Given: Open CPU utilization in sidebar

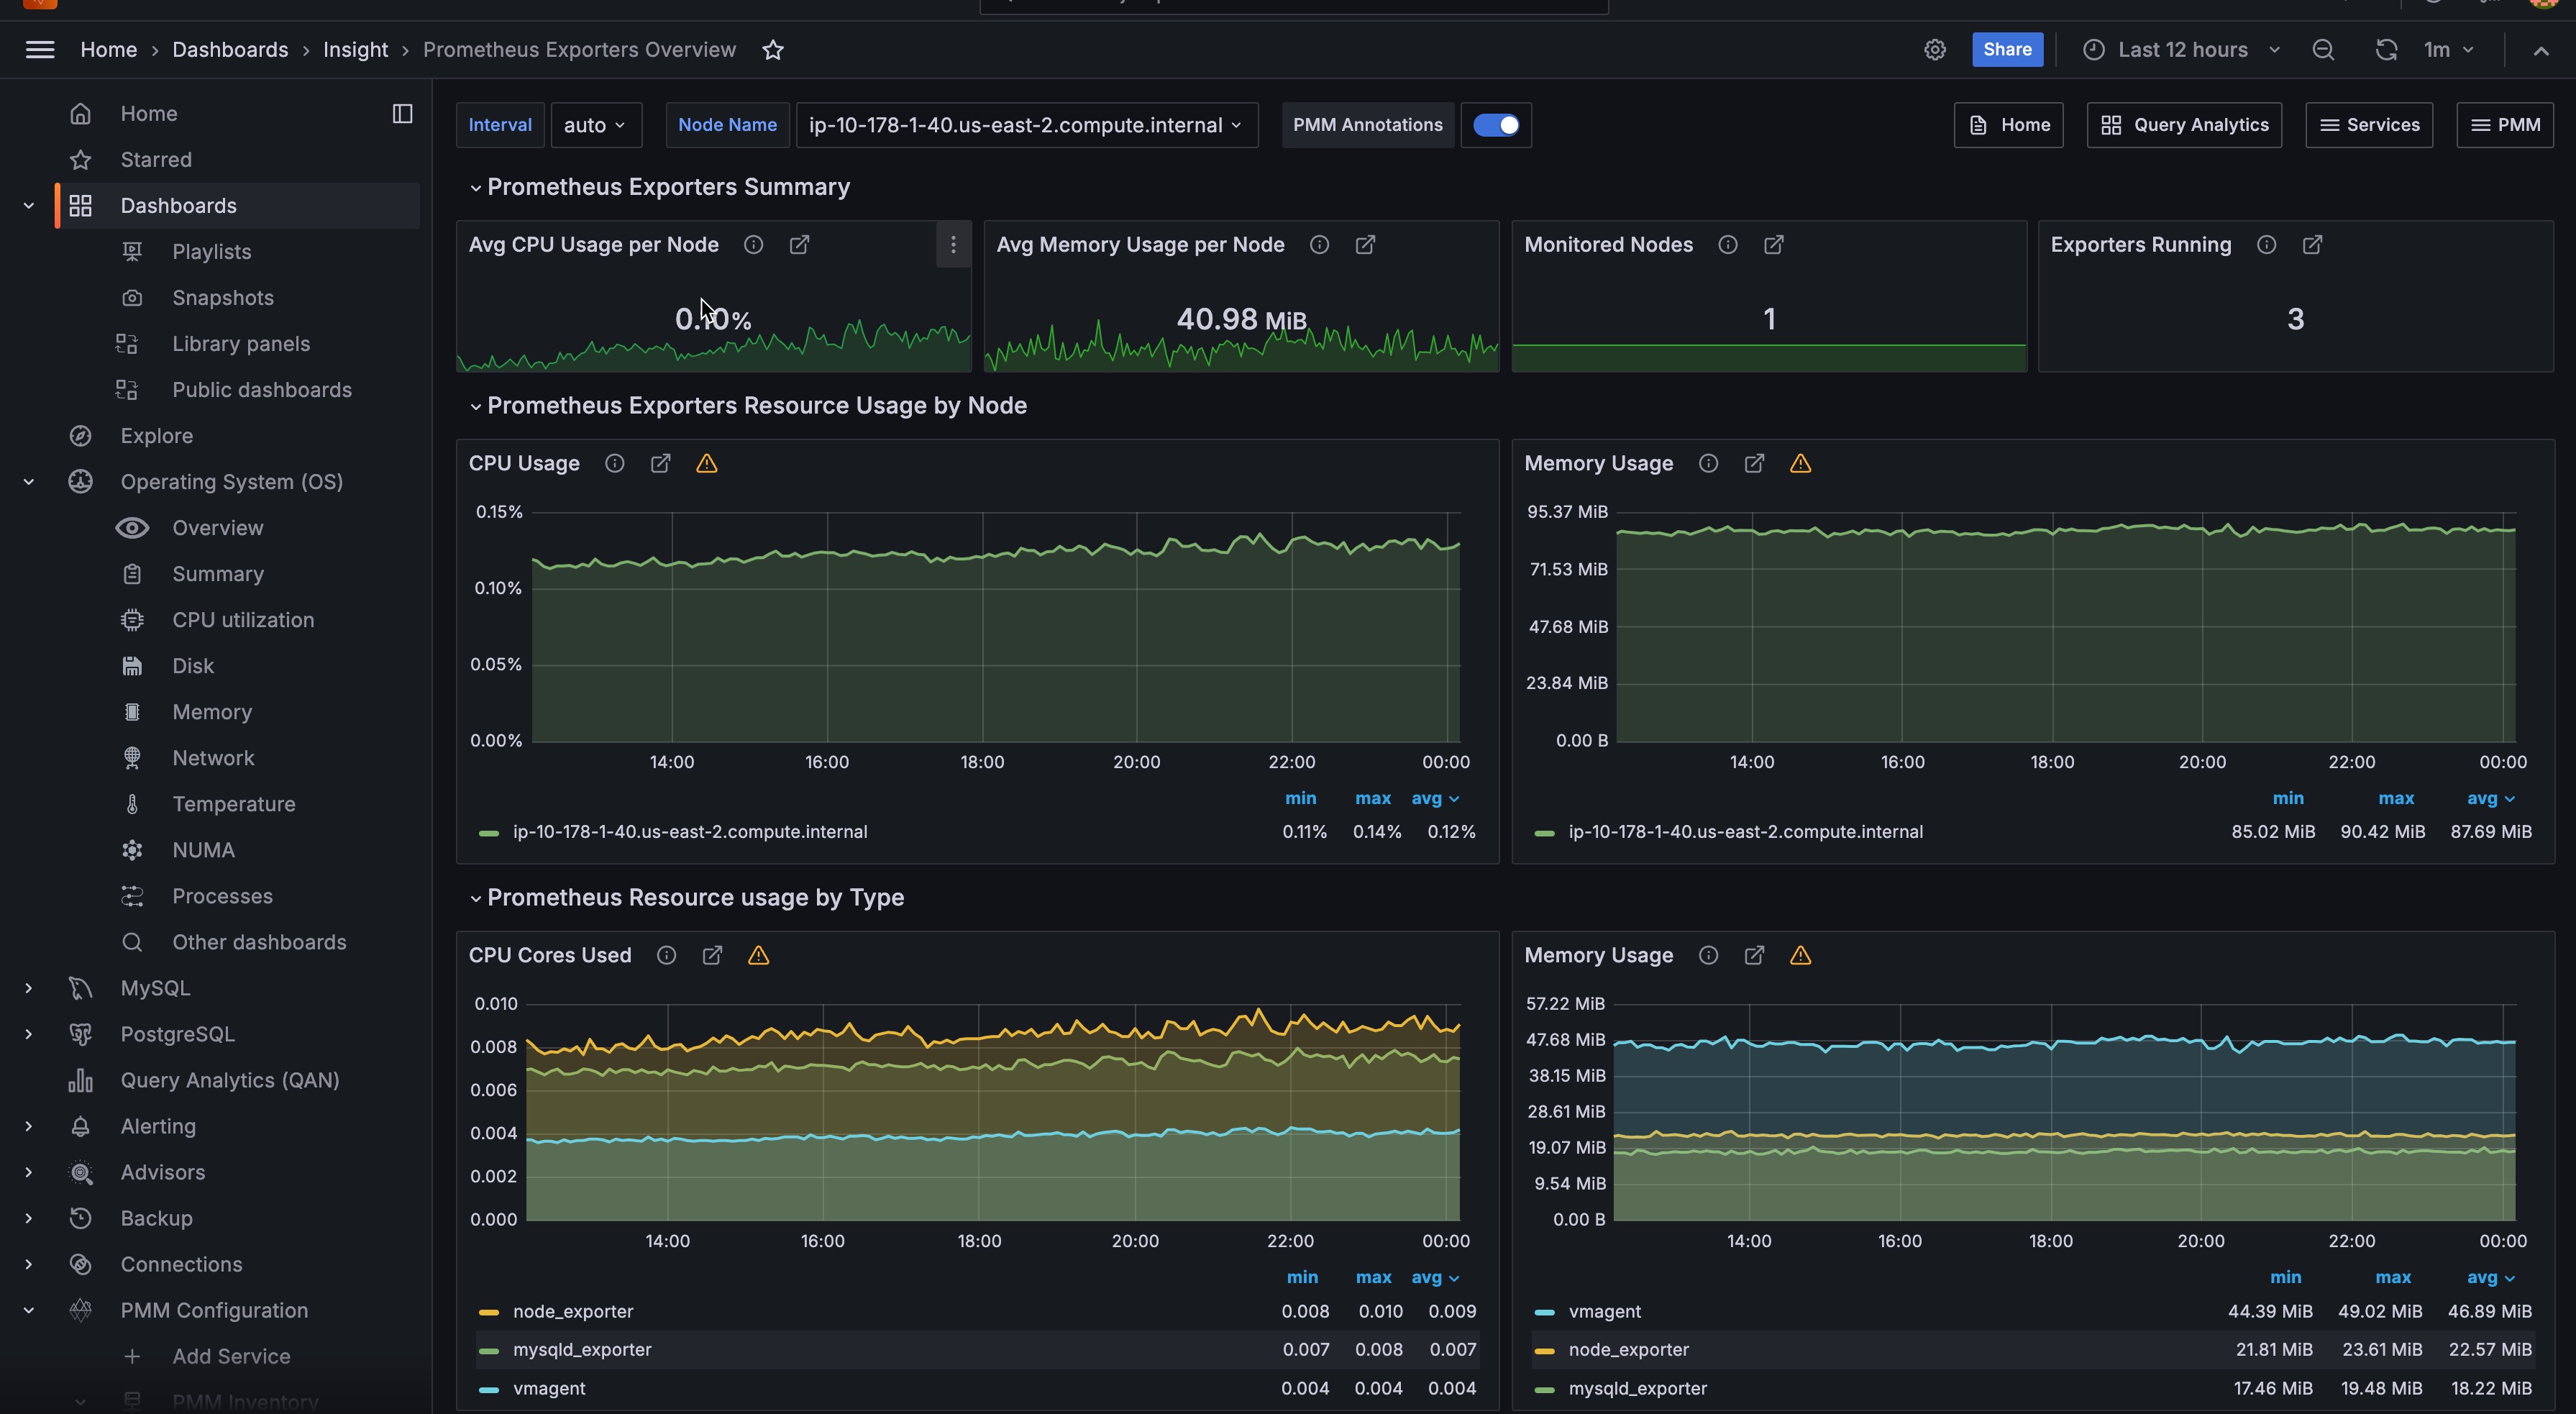Looking at the screenshot, I should [x=243, y=620].
